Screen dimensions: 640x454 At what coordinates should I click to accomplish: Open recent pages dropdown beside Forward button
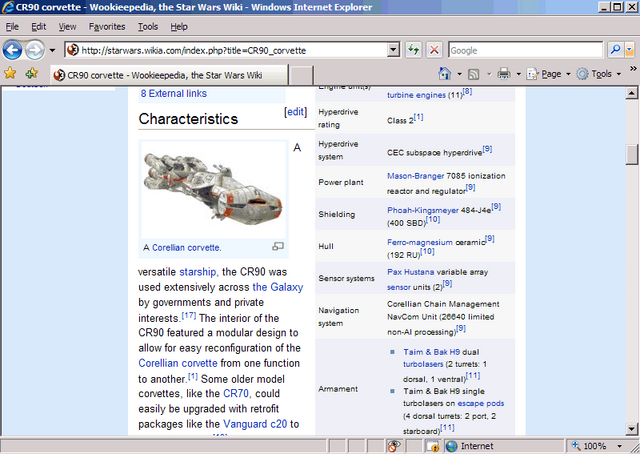[52, 51]
